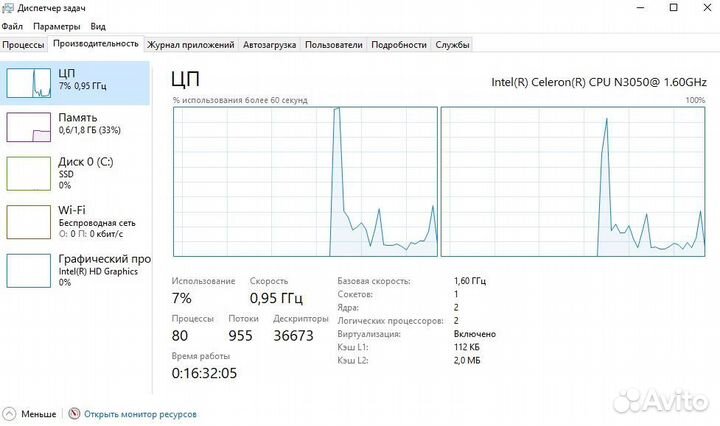Viewport: 720px width, 426px height.
Task: Click the Диск 0 (C:) sidebar label
Action: pos(86,162)
